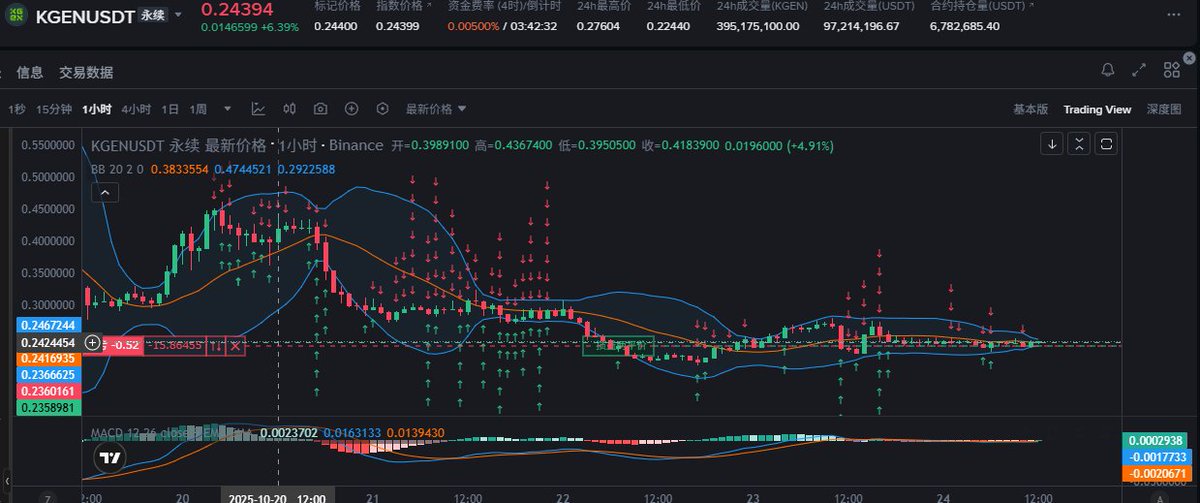Click the 15.86455 order quantity label
1200x503 pixels.
pyautogui.click(x=176, y=345)
